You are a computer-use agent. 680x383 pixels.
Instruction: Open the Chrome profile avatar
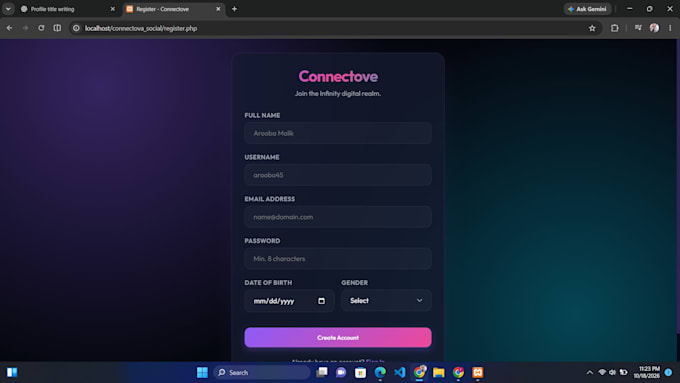pyautogui.click(x=654, y=28)
